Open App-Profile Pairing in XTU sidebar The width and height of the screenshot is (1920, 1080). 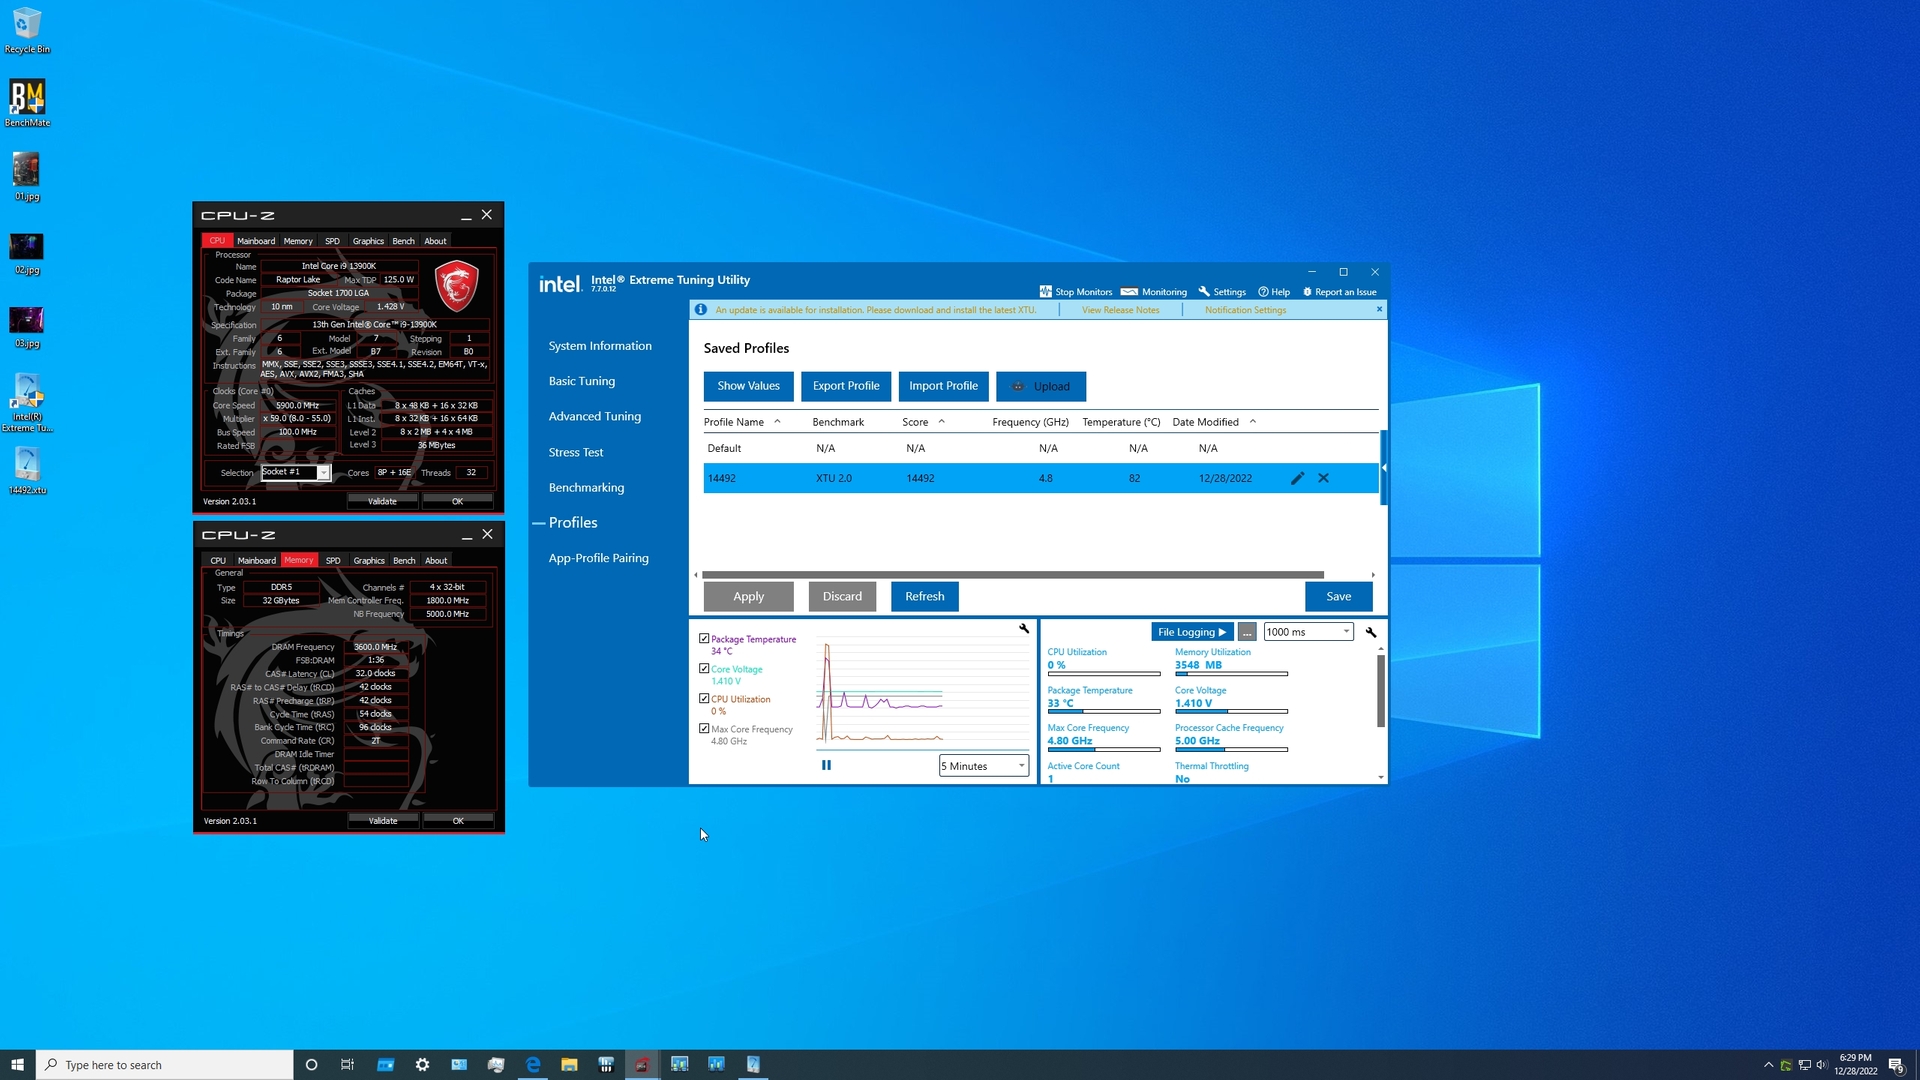tap(598, 558)
